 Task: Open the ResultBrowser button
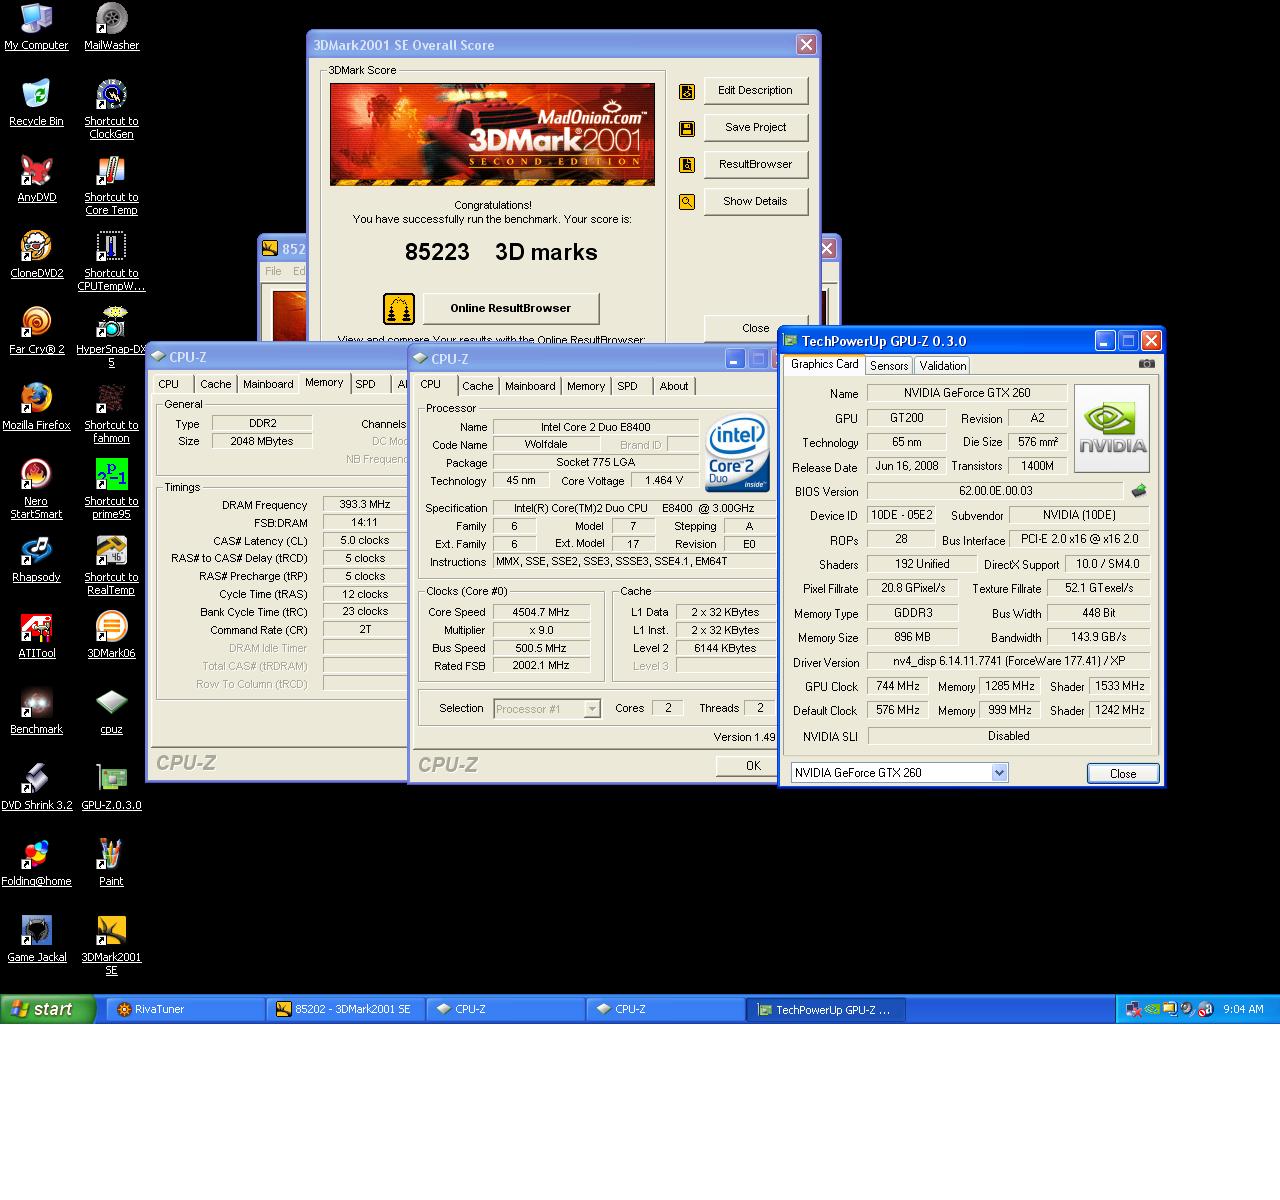click(x=755, y=165)
